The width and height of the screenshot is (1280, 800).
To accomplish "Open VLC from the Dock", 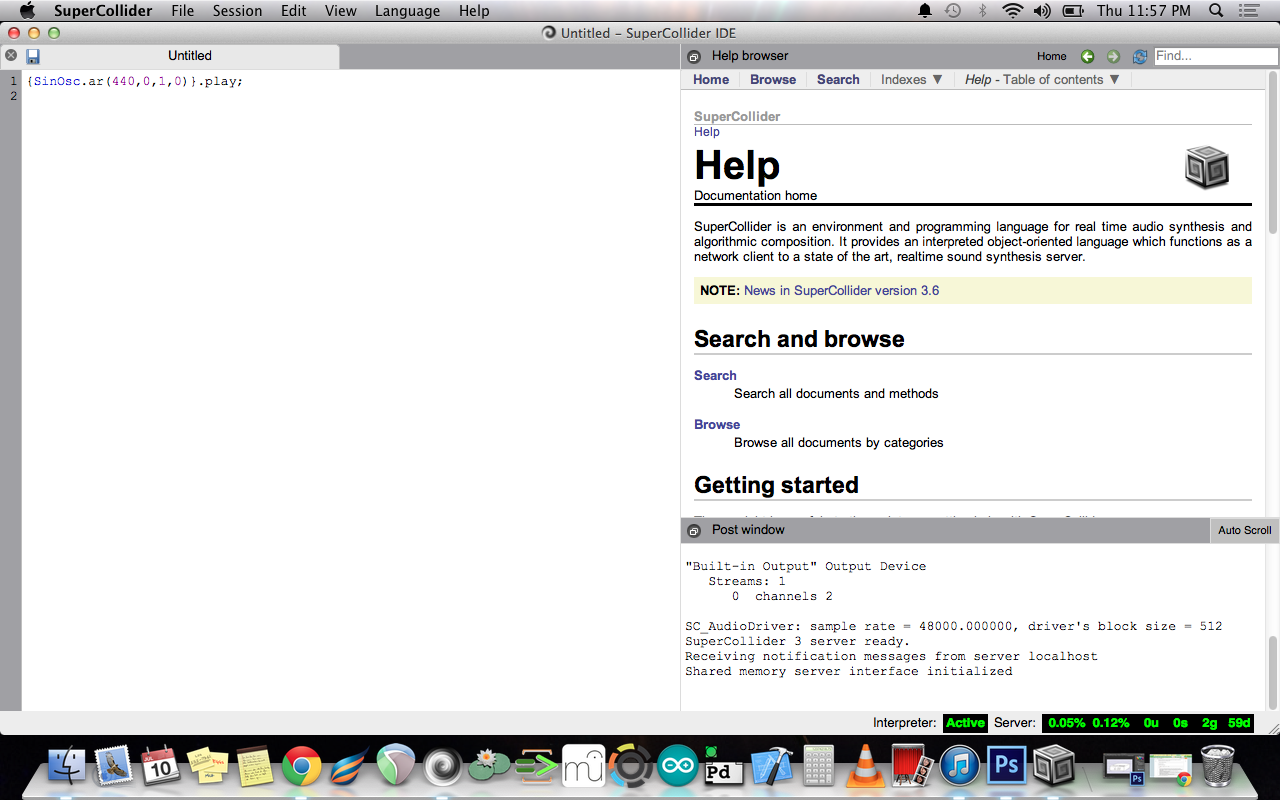I will (865, 767).
